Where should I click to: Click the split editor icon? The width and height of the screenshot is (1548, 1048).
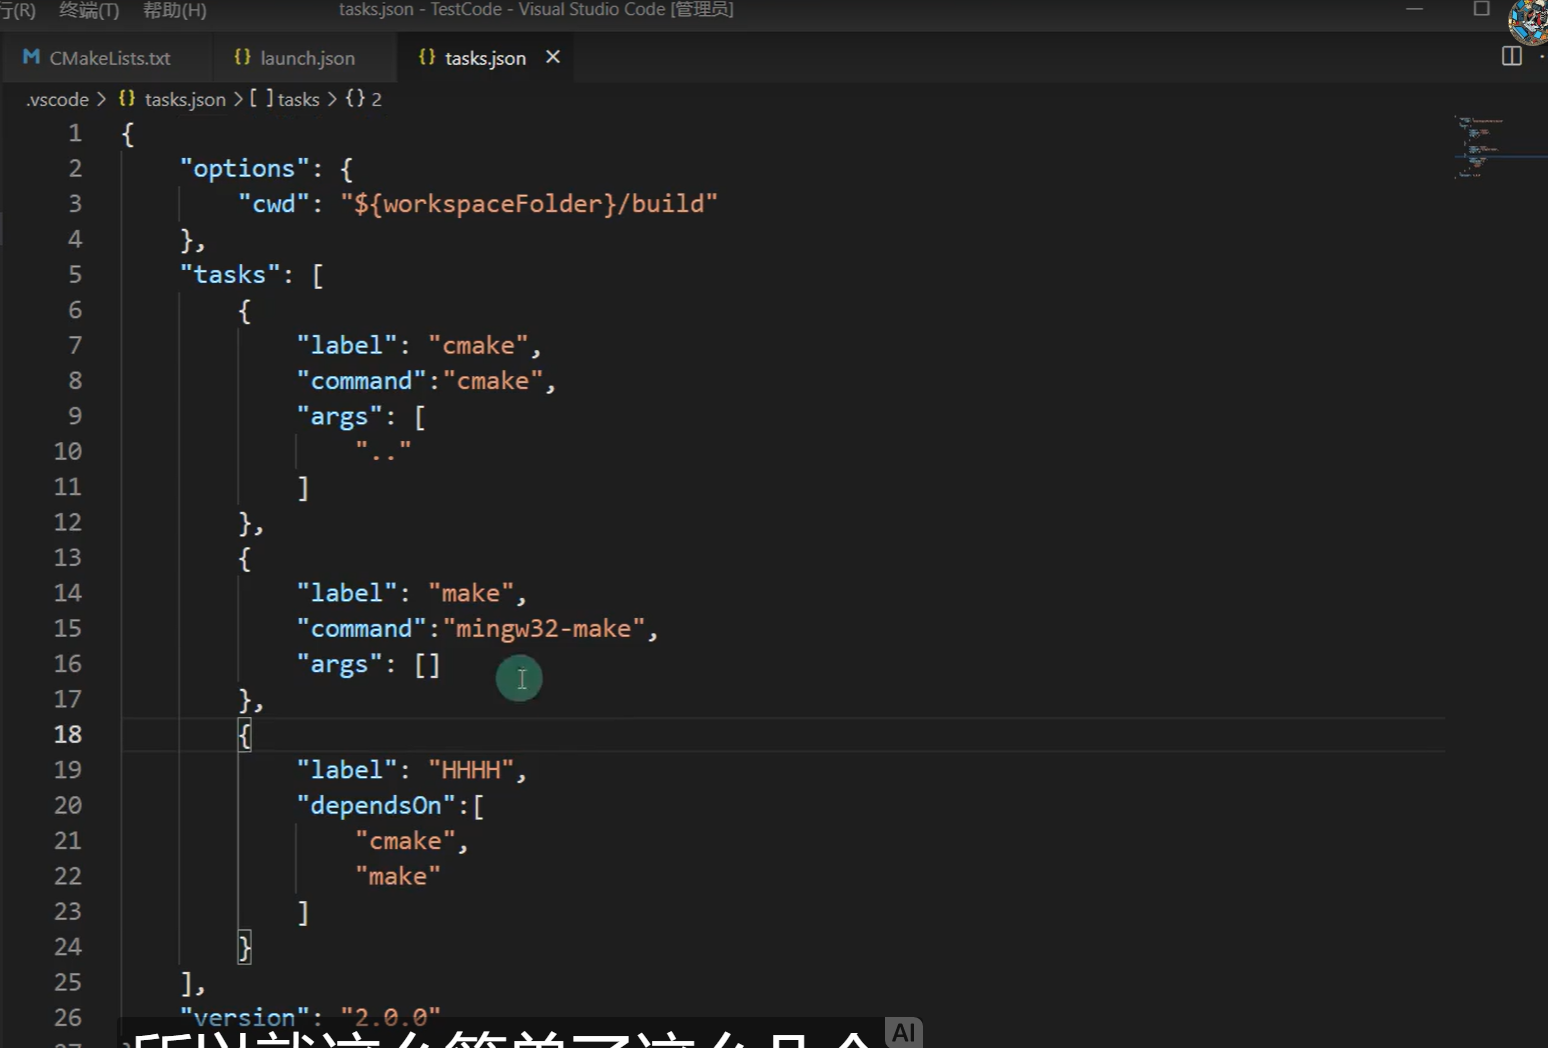[x=1511, y=56]
